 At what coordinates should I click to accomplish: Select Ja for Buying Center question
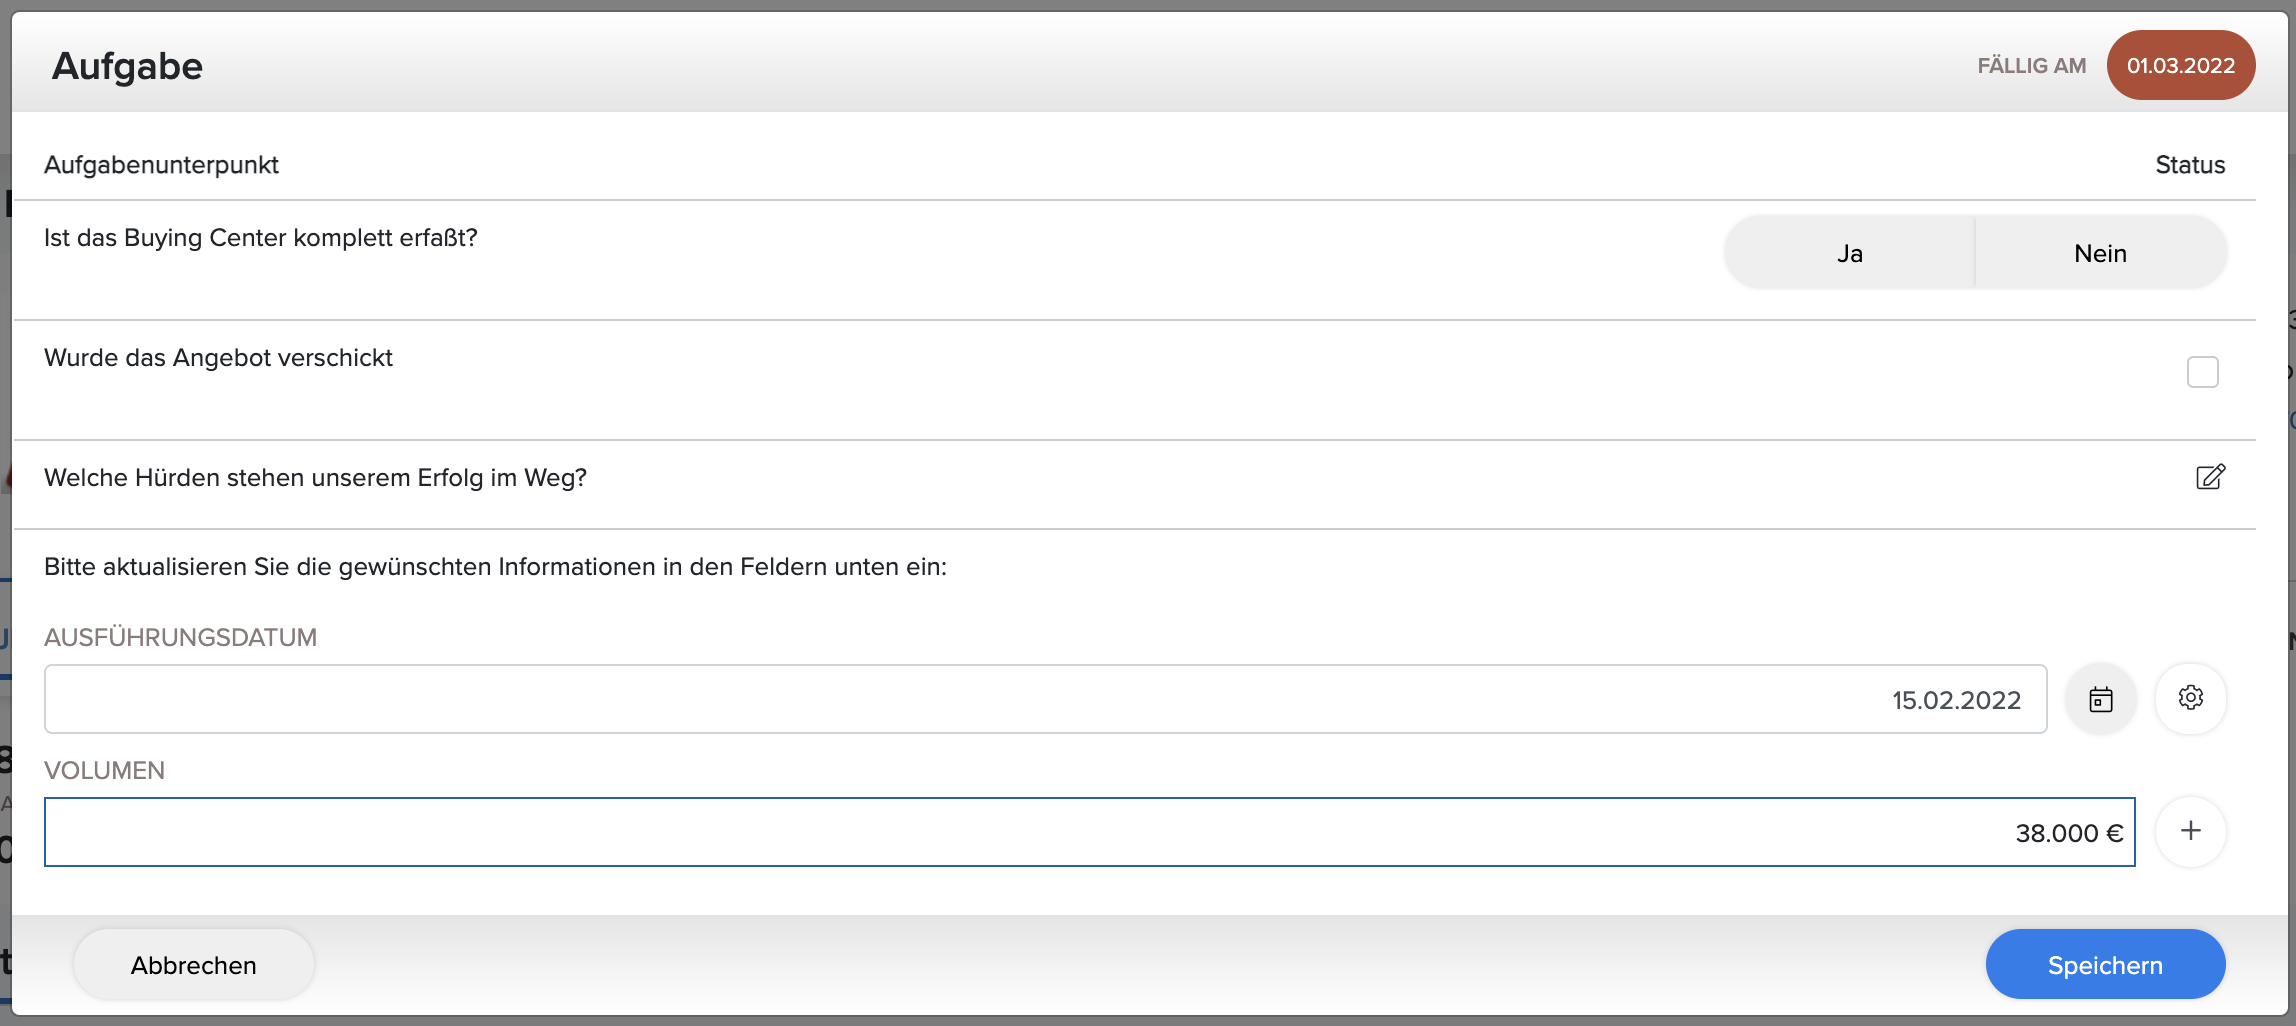pos(1849,253)
